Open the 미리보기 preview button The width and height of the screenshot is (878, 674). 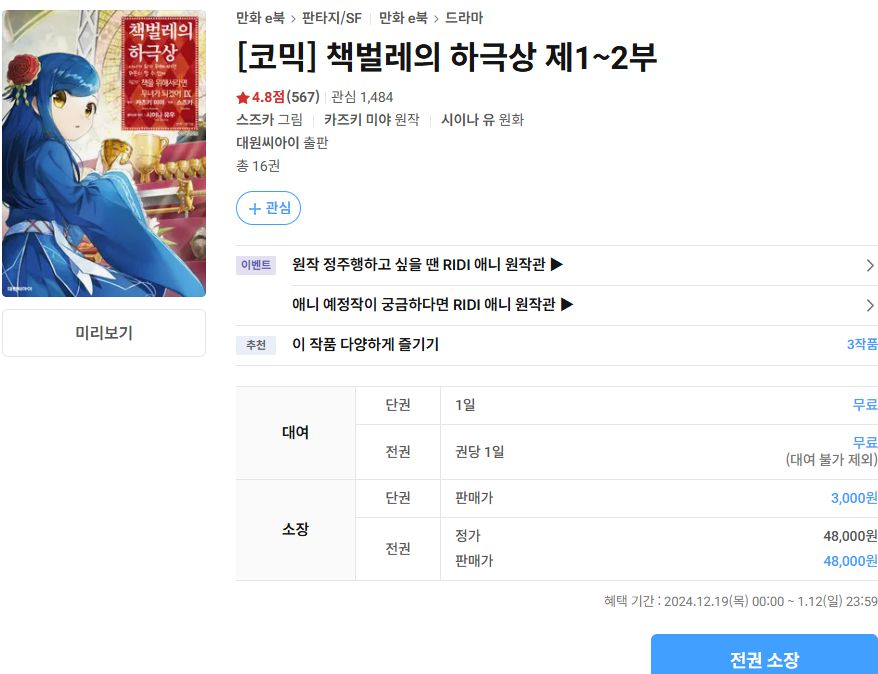click(104, 333)
